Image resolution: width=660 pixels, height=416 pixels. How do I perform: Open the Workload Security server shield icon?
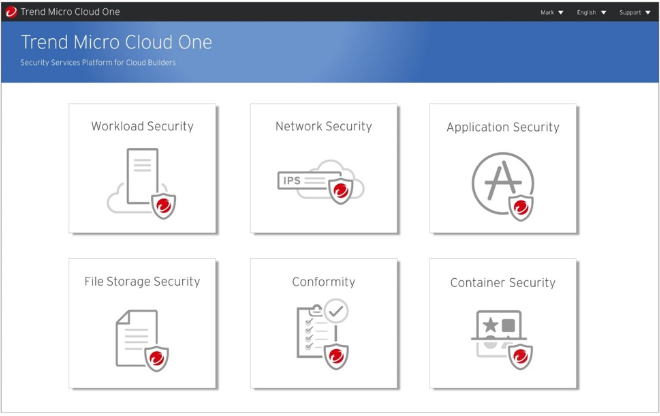[141, 183]
